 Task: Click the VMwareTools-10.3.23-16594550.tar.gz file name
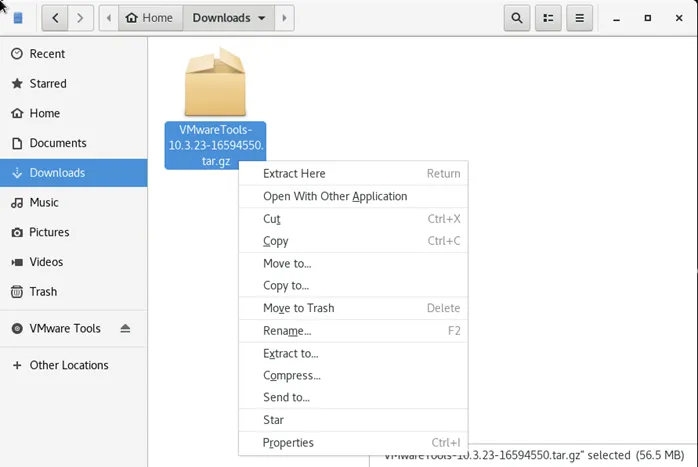[215, 146]
